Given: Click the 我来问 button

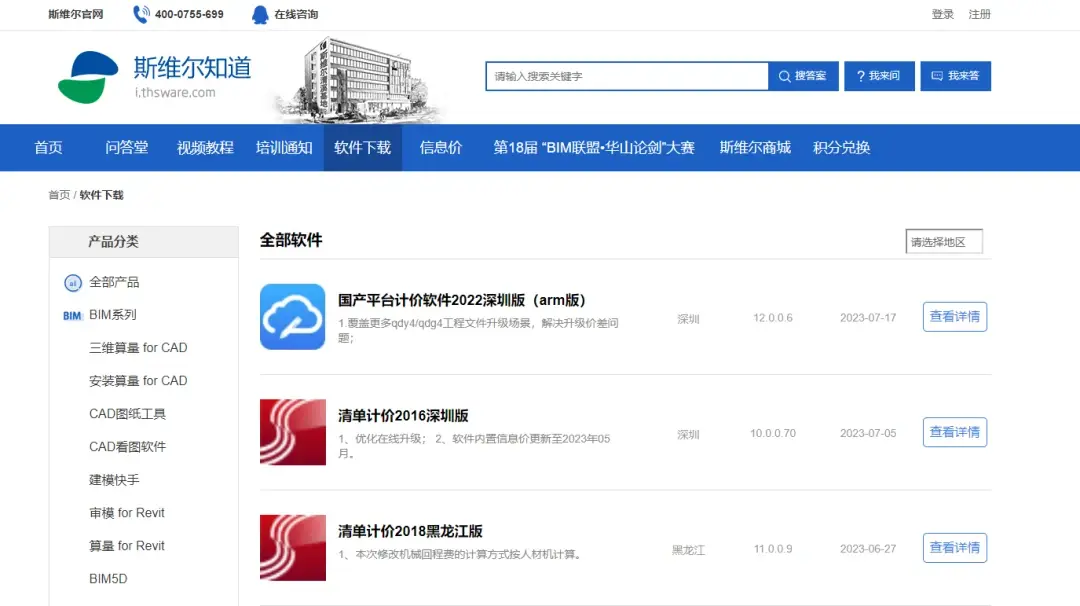Looking at the screenshot, I should point(879,76).
